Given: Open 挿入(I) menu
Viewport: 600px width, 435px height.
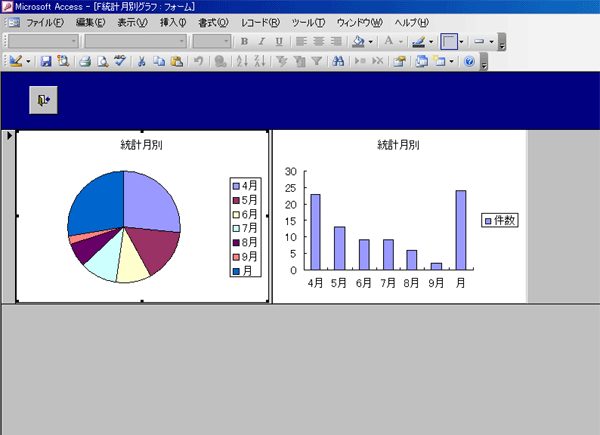Looking at the screenshot, I should [x=173, y=23].
